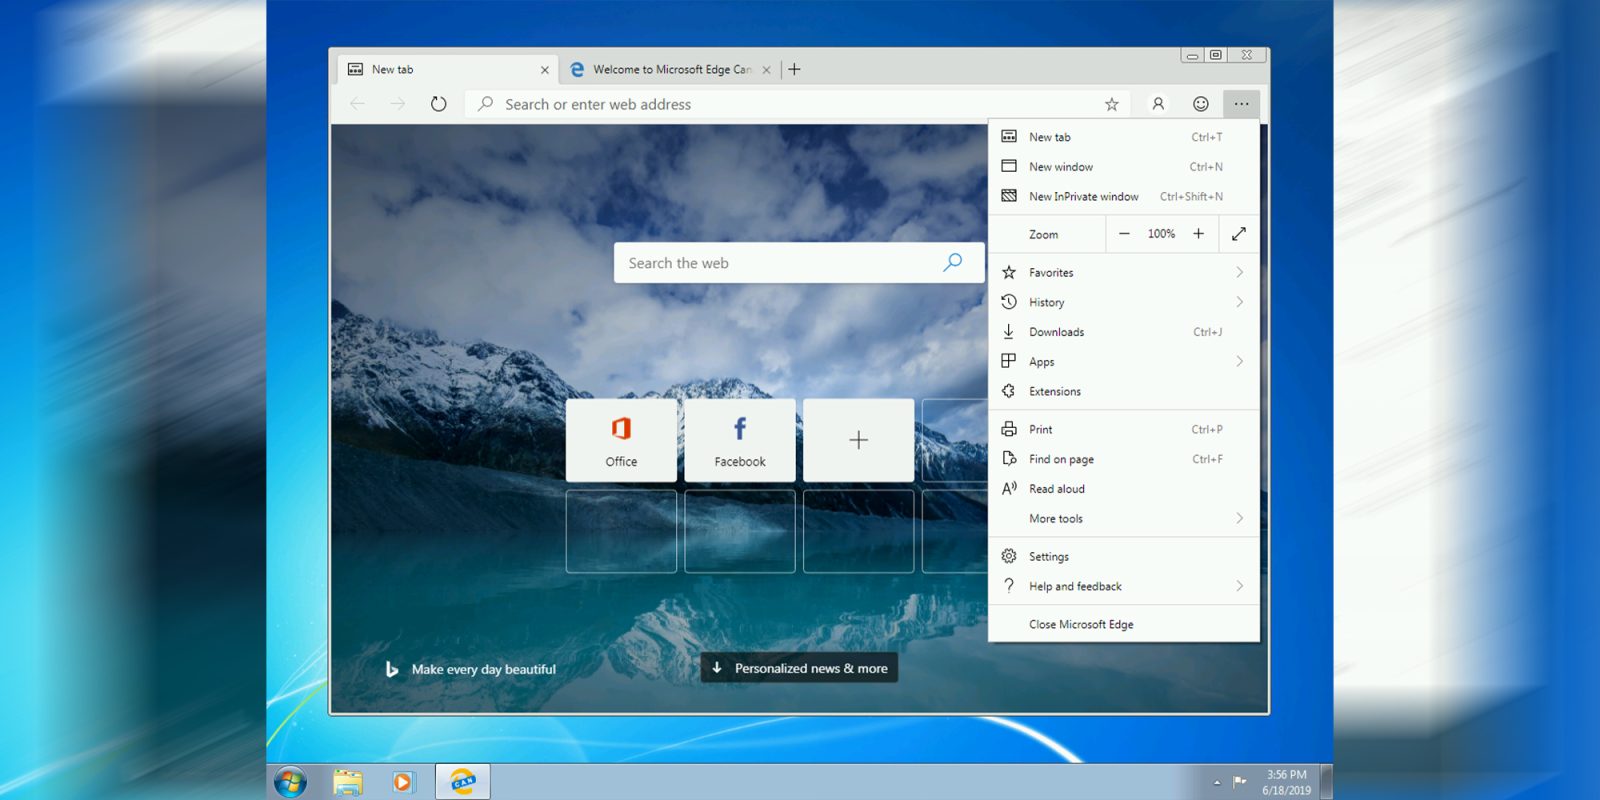This screenshot has width=1600, height=800.
Task: Click the three-dot settings and more button
Action: point(1241,104)
